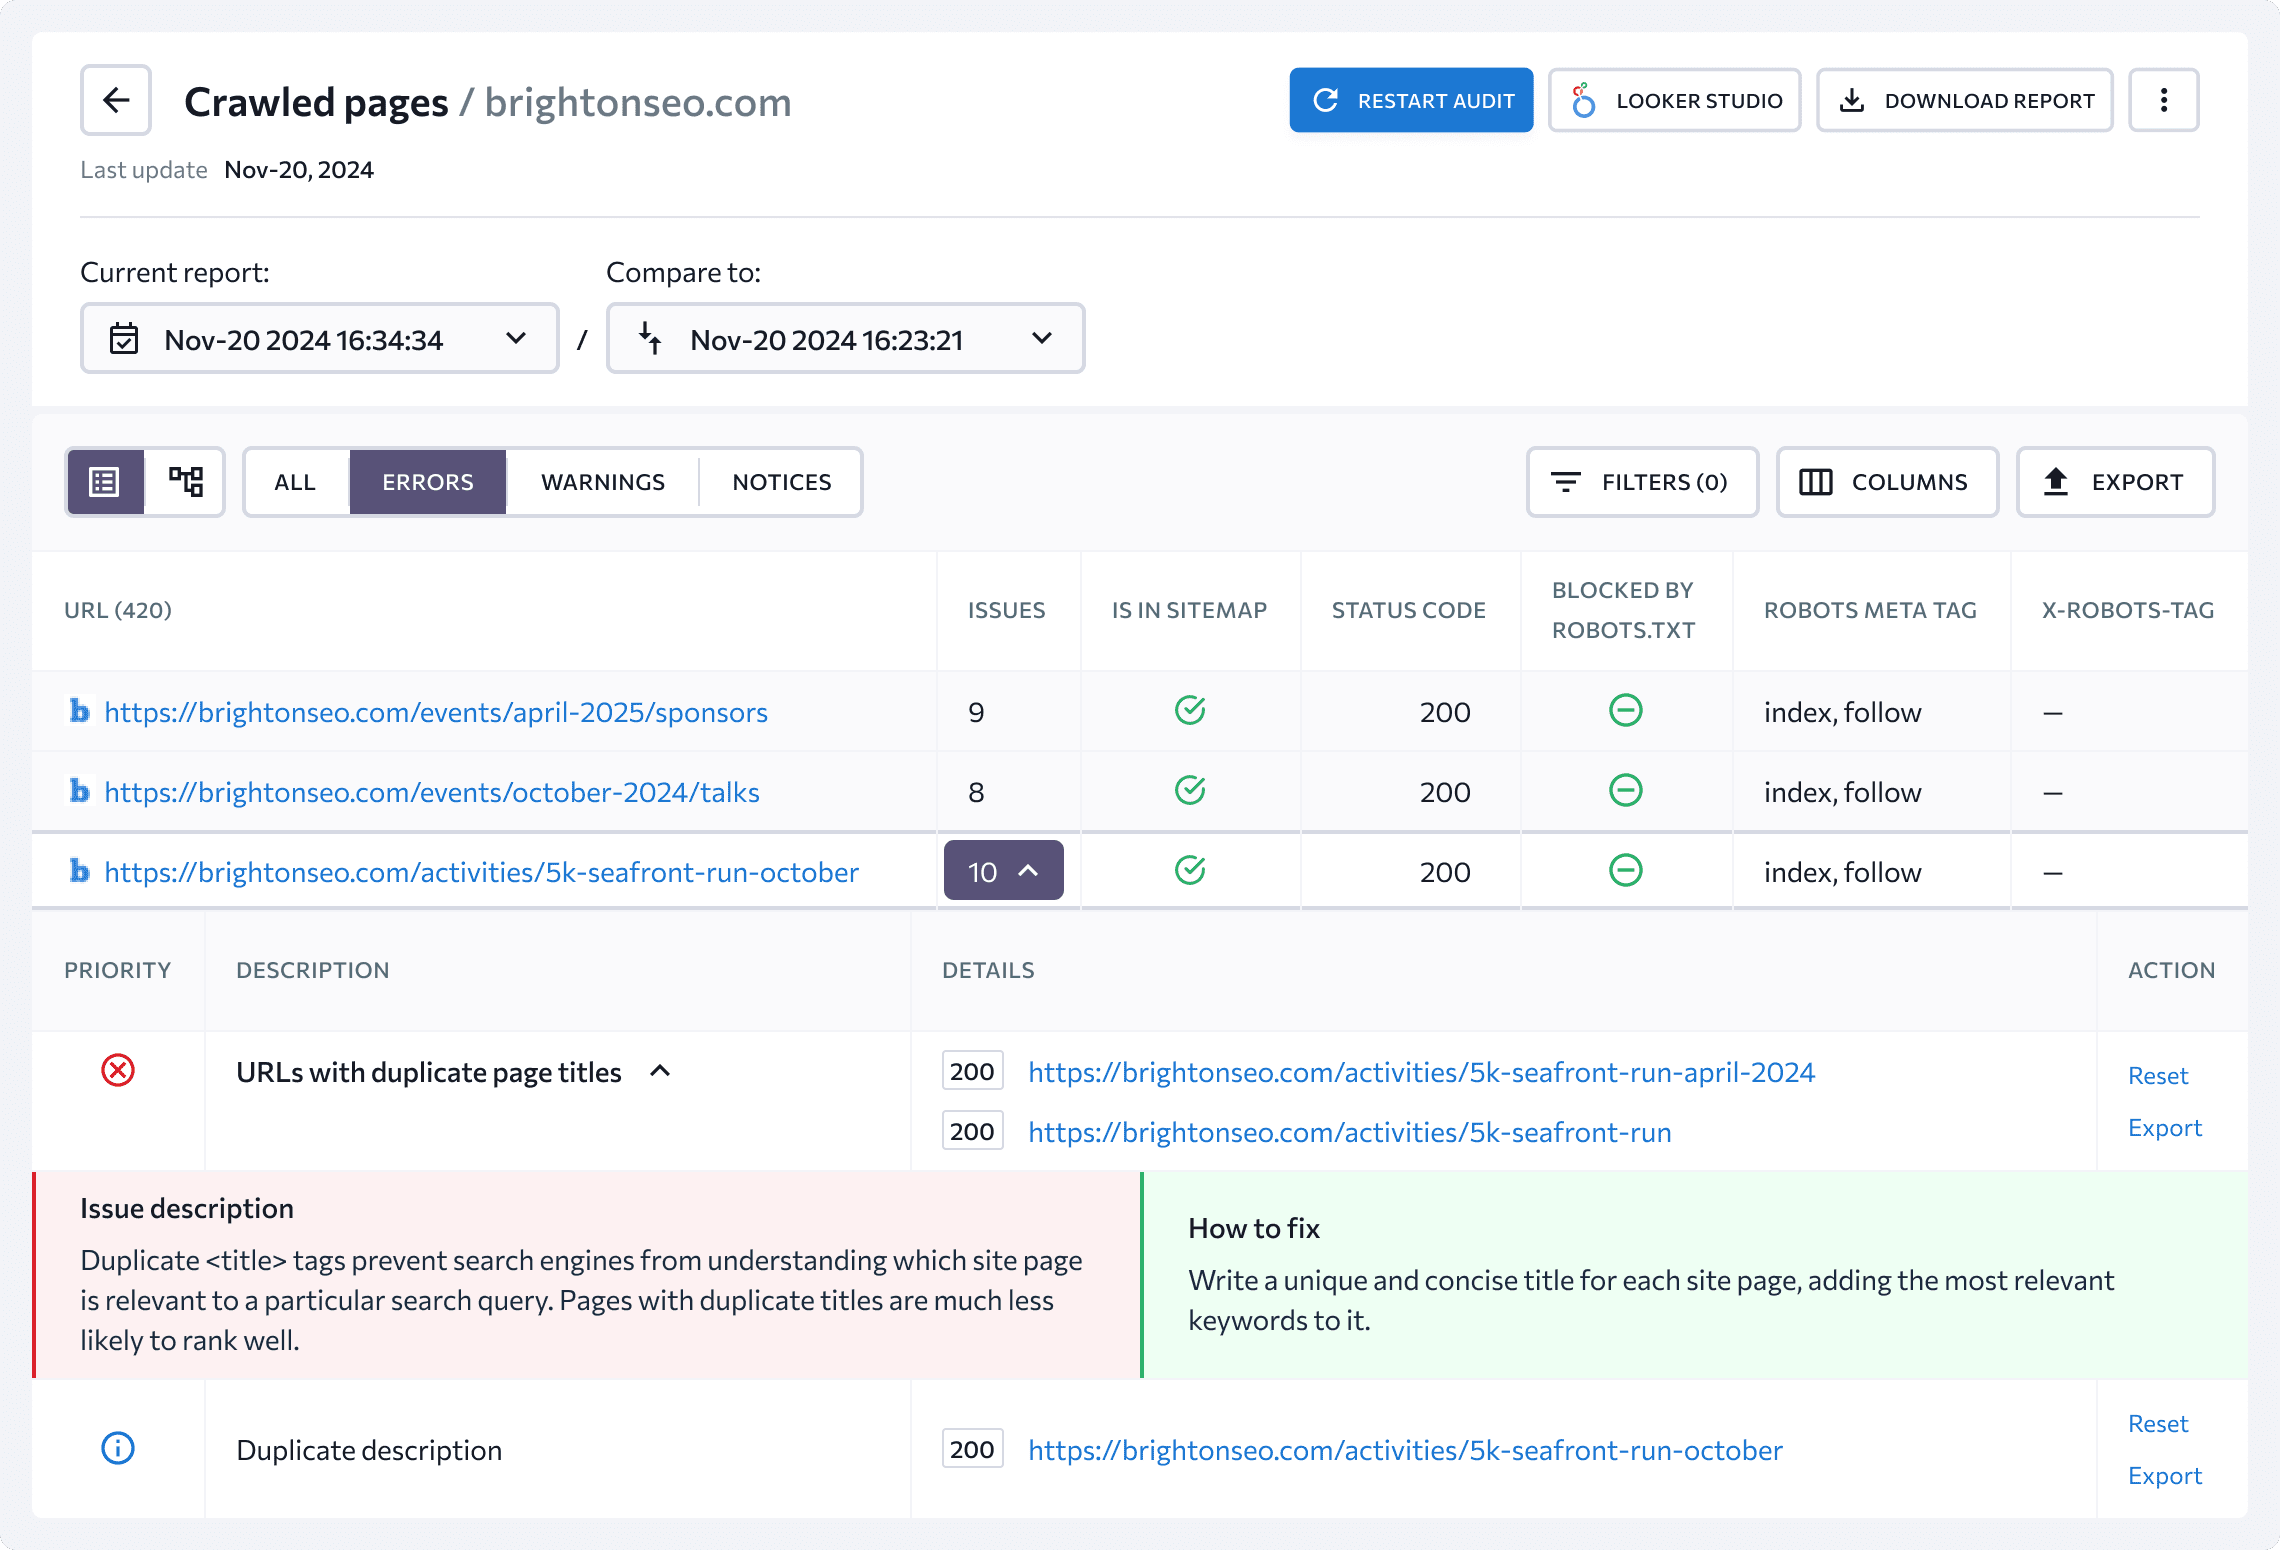The height and width of the screenshot is (1550, 2280).
Task: Click Export for Duplicate description
Action: click(2165, 1476)
